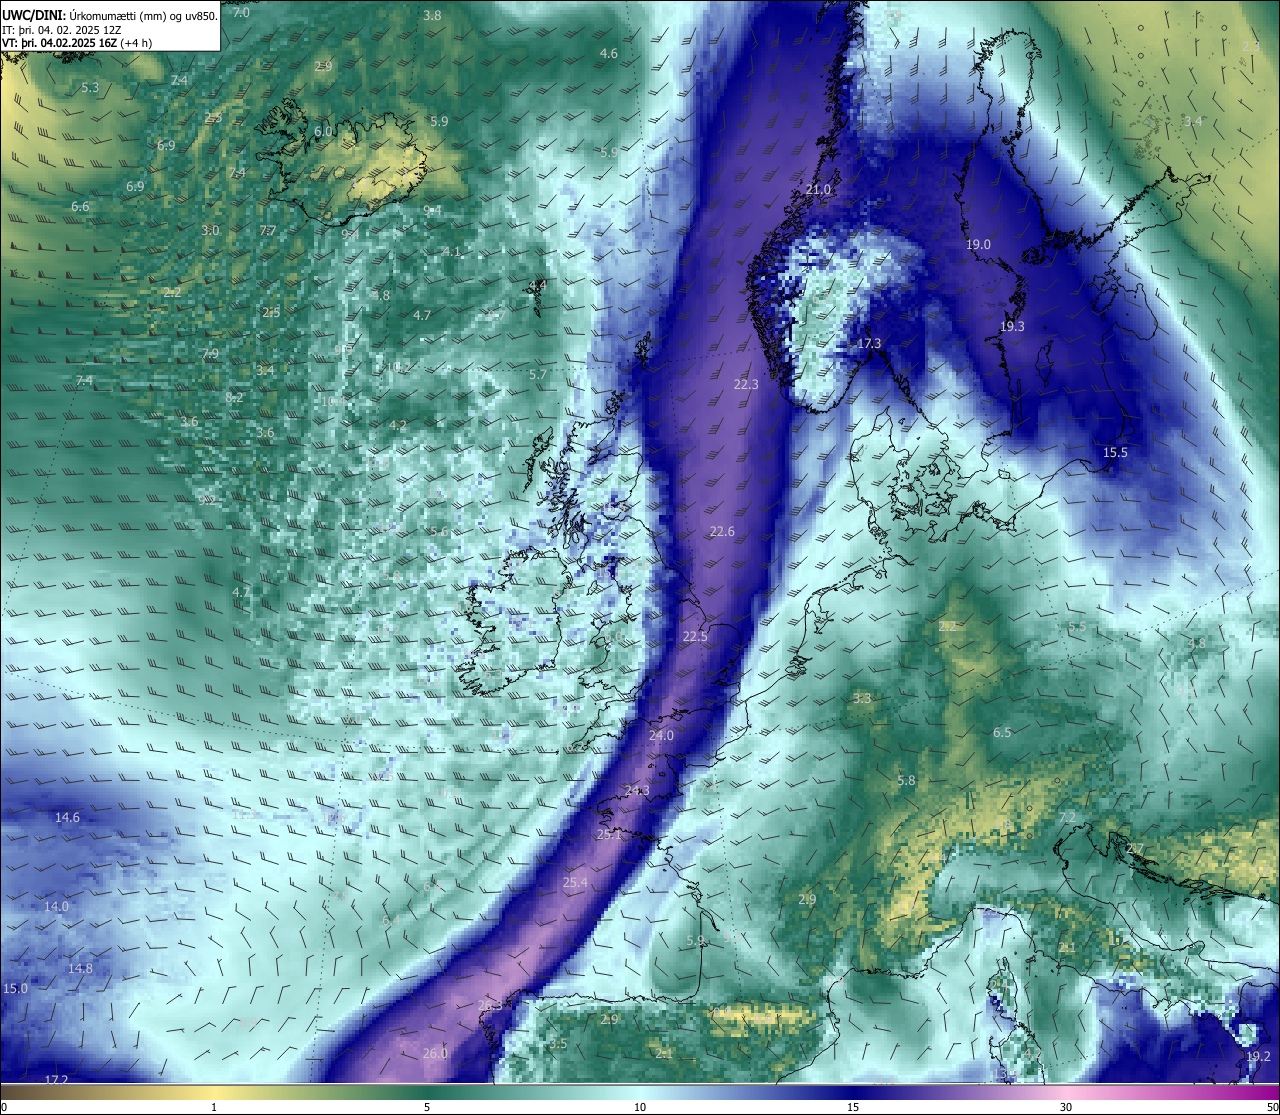
Task: Click the 15.0 value at the map's left edge
Action: [x=15, y=988]
